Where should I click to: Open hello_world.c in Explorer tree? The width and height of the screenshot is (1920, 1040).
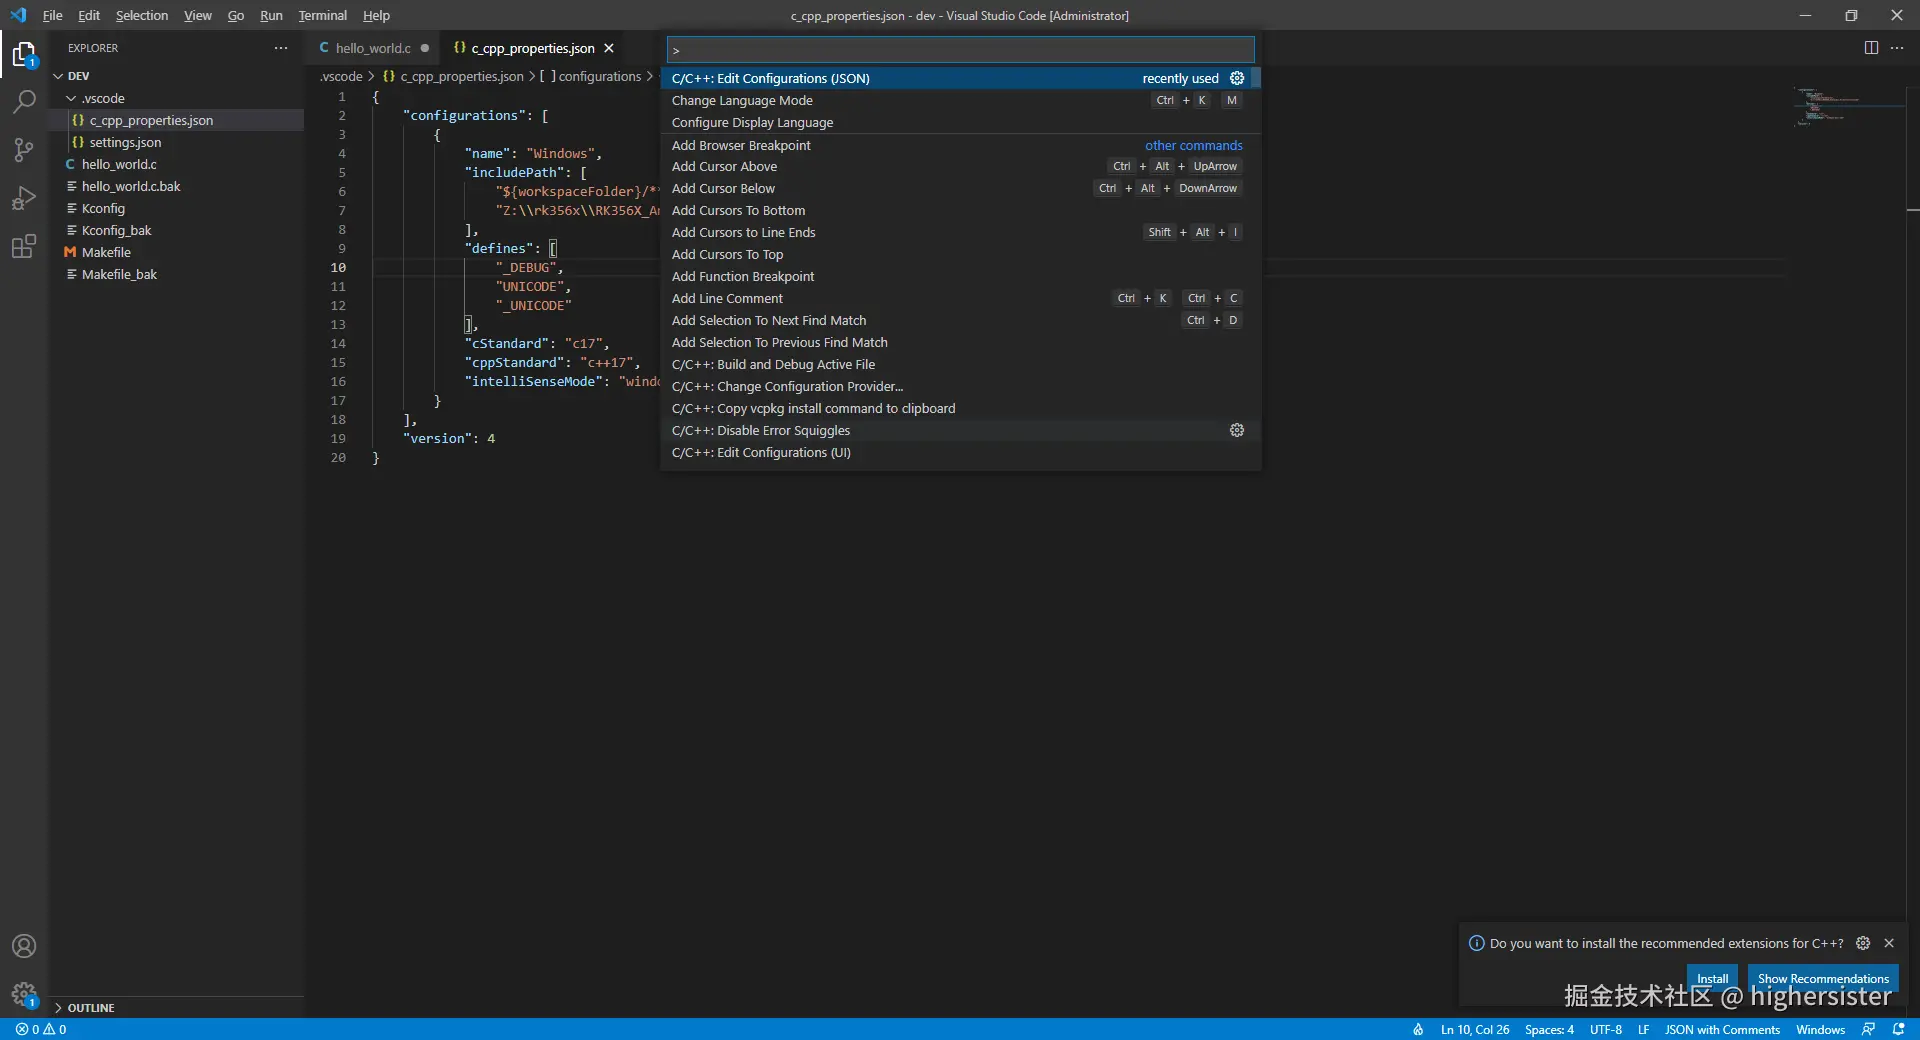[176, 164]
